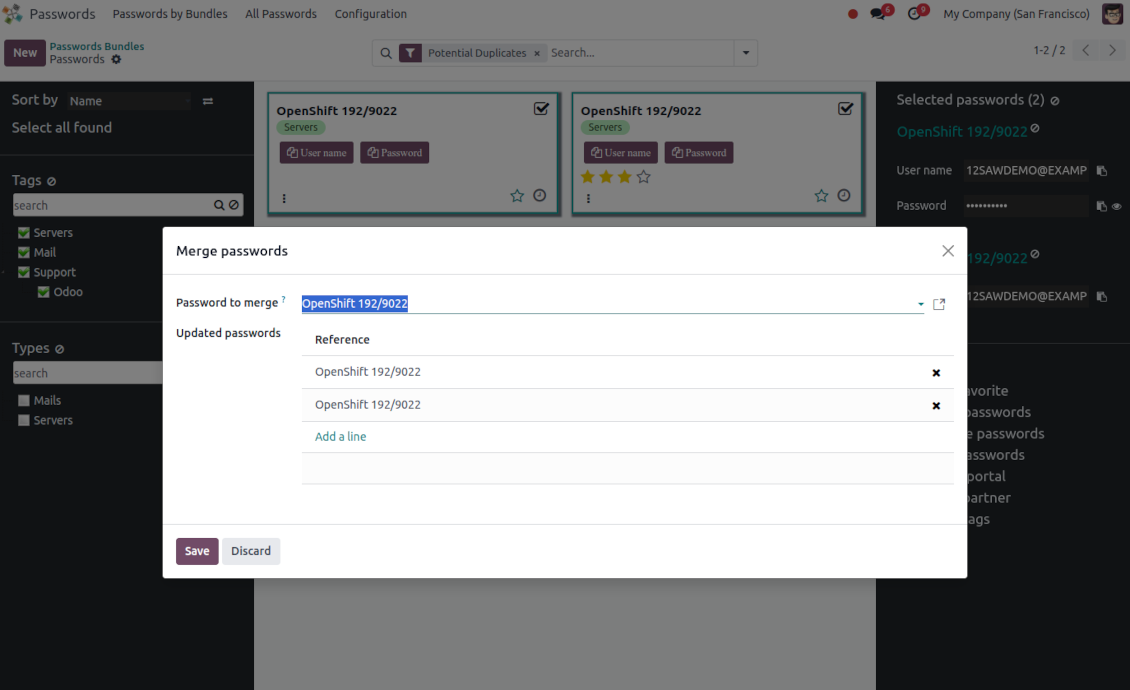Image resolution: width=1130 pixels, height=690 pixels.
Task: Clear the Tags filter icon
Action: (x=51, y=181)
